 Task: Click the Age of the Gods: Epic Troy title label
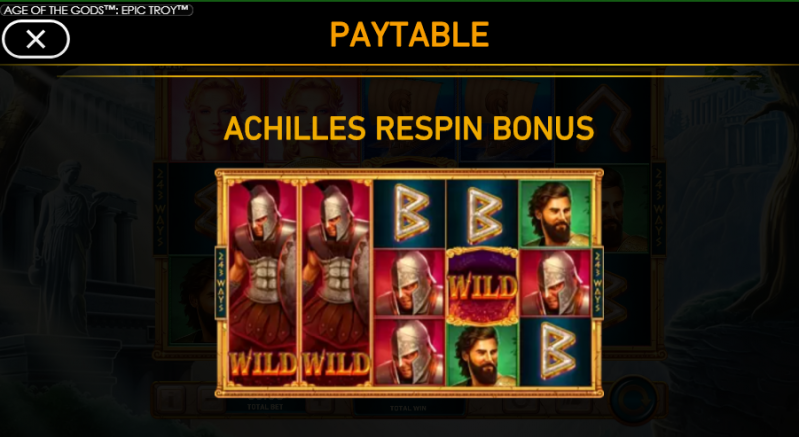coord(97,10)
